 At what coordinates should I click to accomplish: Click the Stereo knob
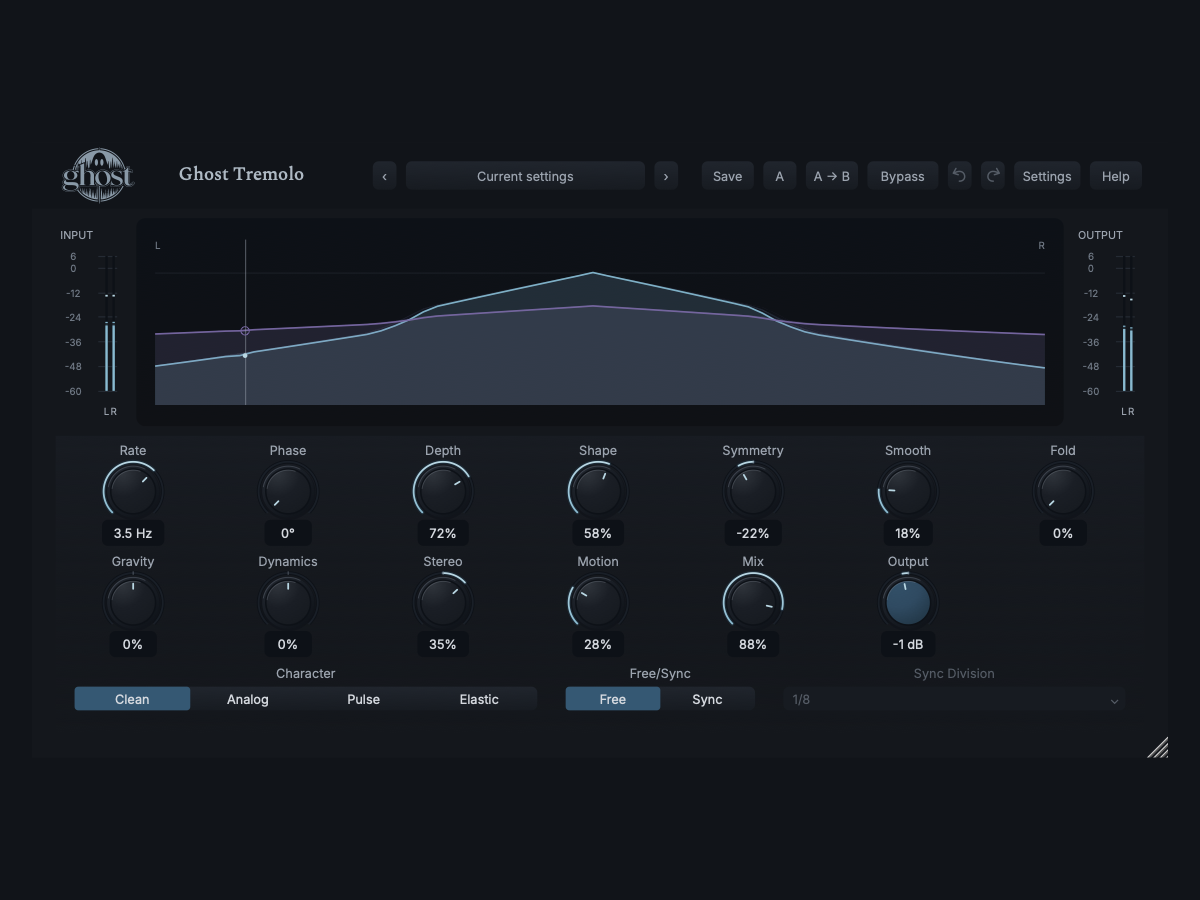[x=443, y=602]
